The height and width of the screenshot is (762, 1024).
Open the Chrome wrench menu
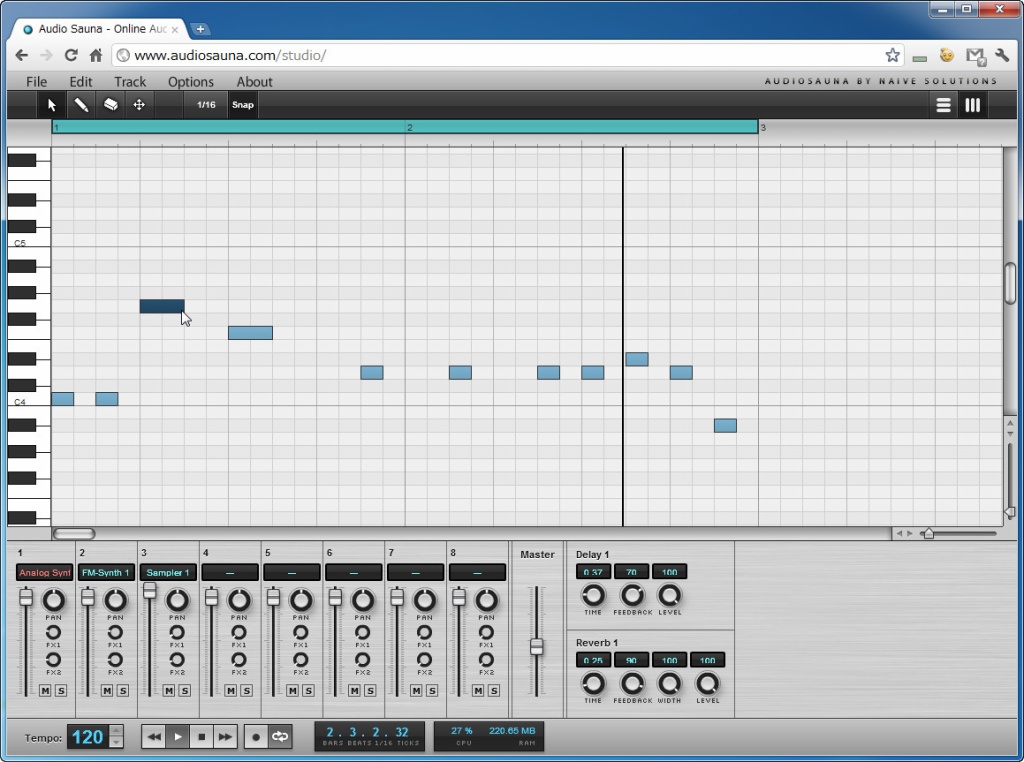click(1002, 56)
